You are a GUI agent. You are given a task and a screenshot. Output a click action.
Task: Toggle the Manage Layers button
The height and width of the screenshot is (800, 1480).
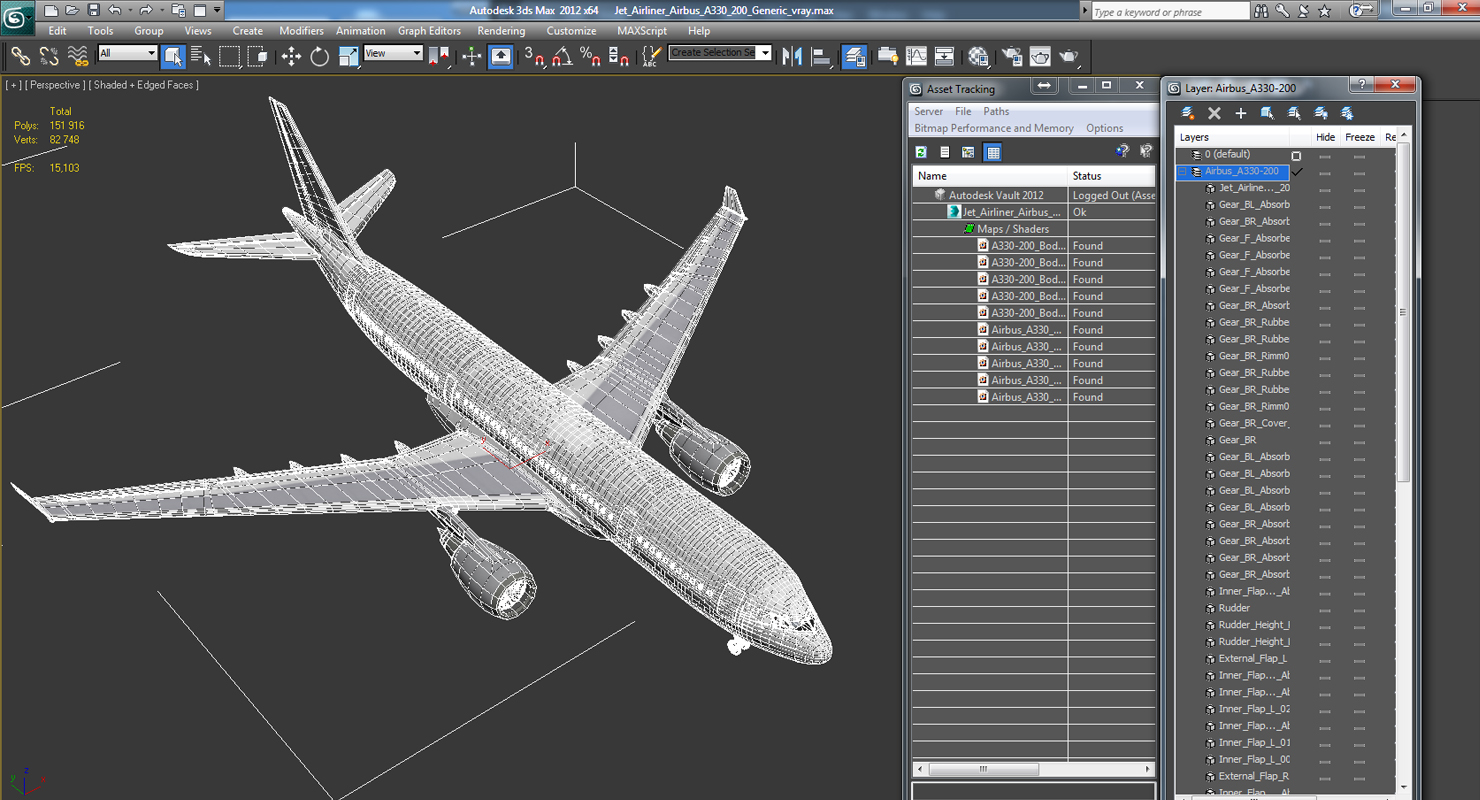tap(855, 56)
